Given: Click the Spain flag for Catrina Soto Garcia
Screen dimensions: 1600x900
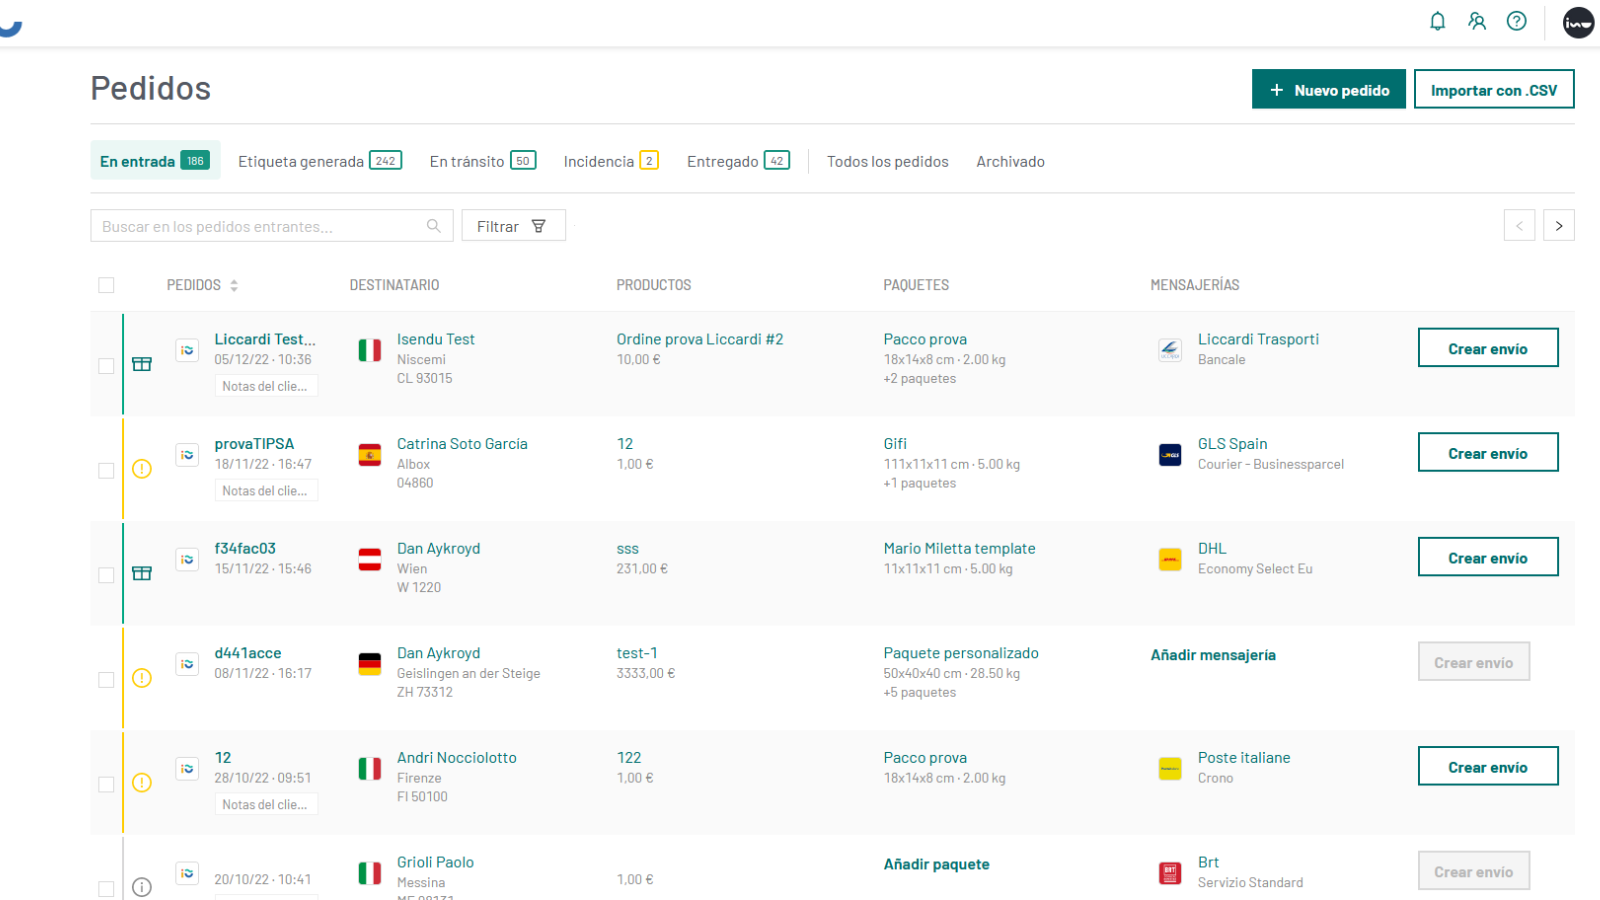Looking at the screenshot, I should (x=370, y=455).
